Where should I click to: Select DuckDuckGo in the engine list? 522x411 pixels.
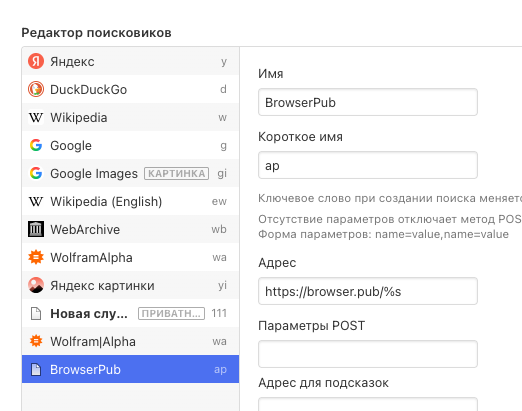(x=131, y=89)
